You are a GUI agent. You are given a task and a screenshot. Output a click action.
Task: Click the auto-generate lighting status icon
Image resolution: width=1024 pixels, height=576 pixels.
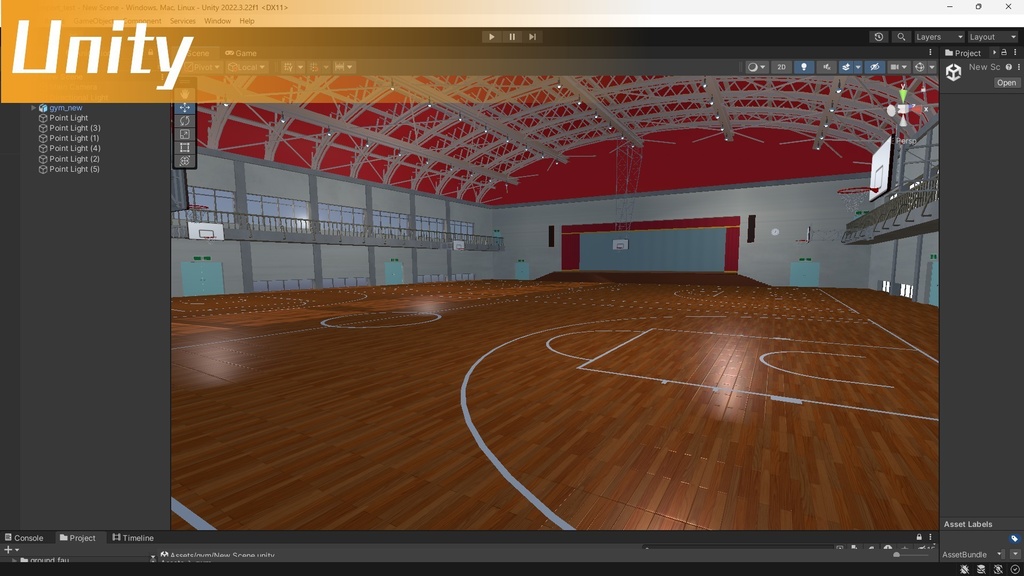point(998,569)
